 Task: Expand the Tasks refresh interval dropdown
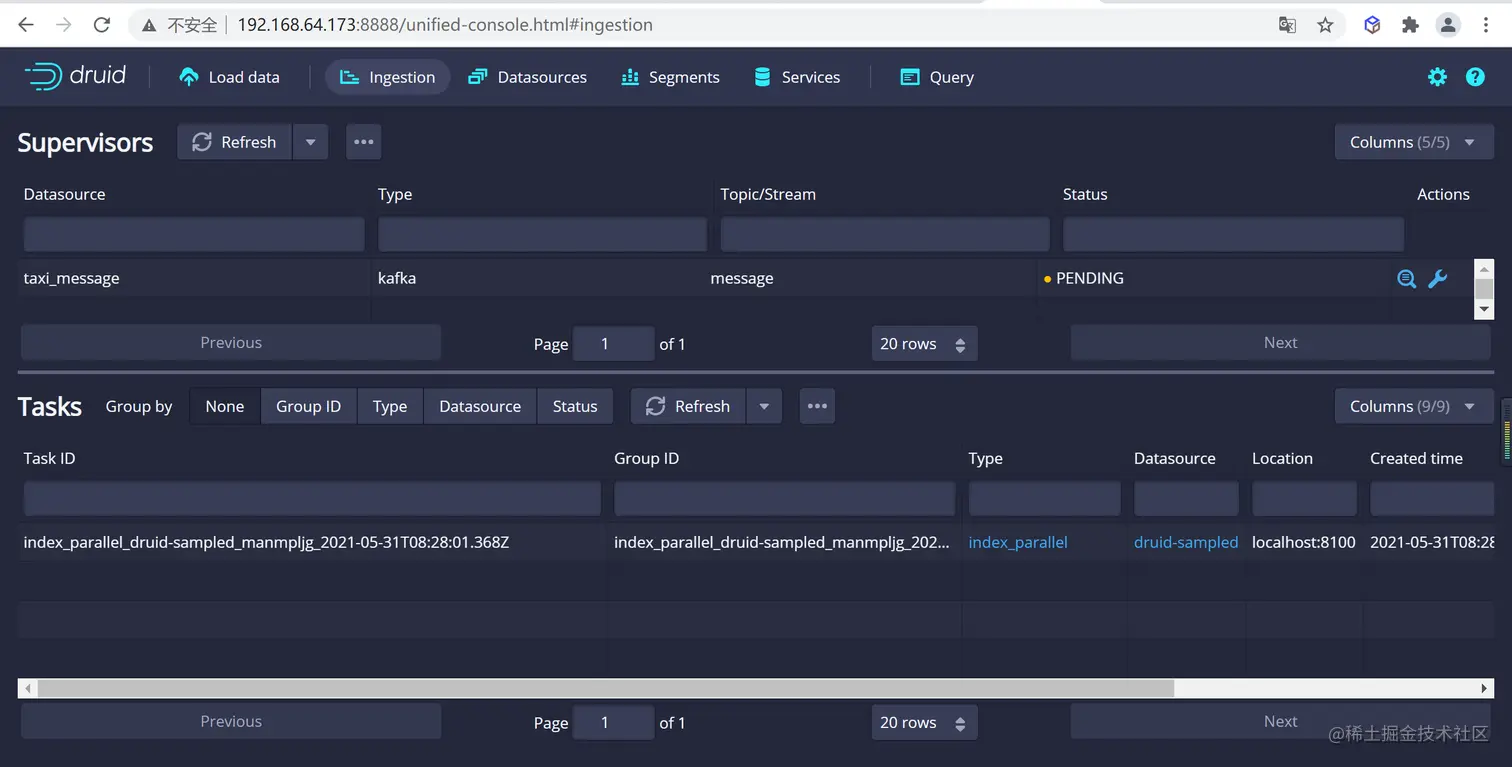point(764,406)
